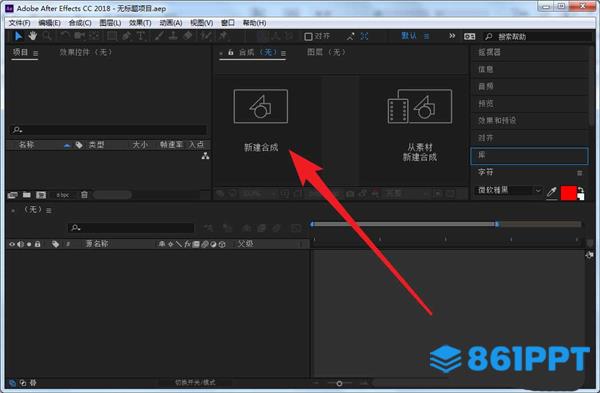Expand hidden workspaces with double chevron
The width and height of the screenshot is (600, 393).
pos(452,36)
